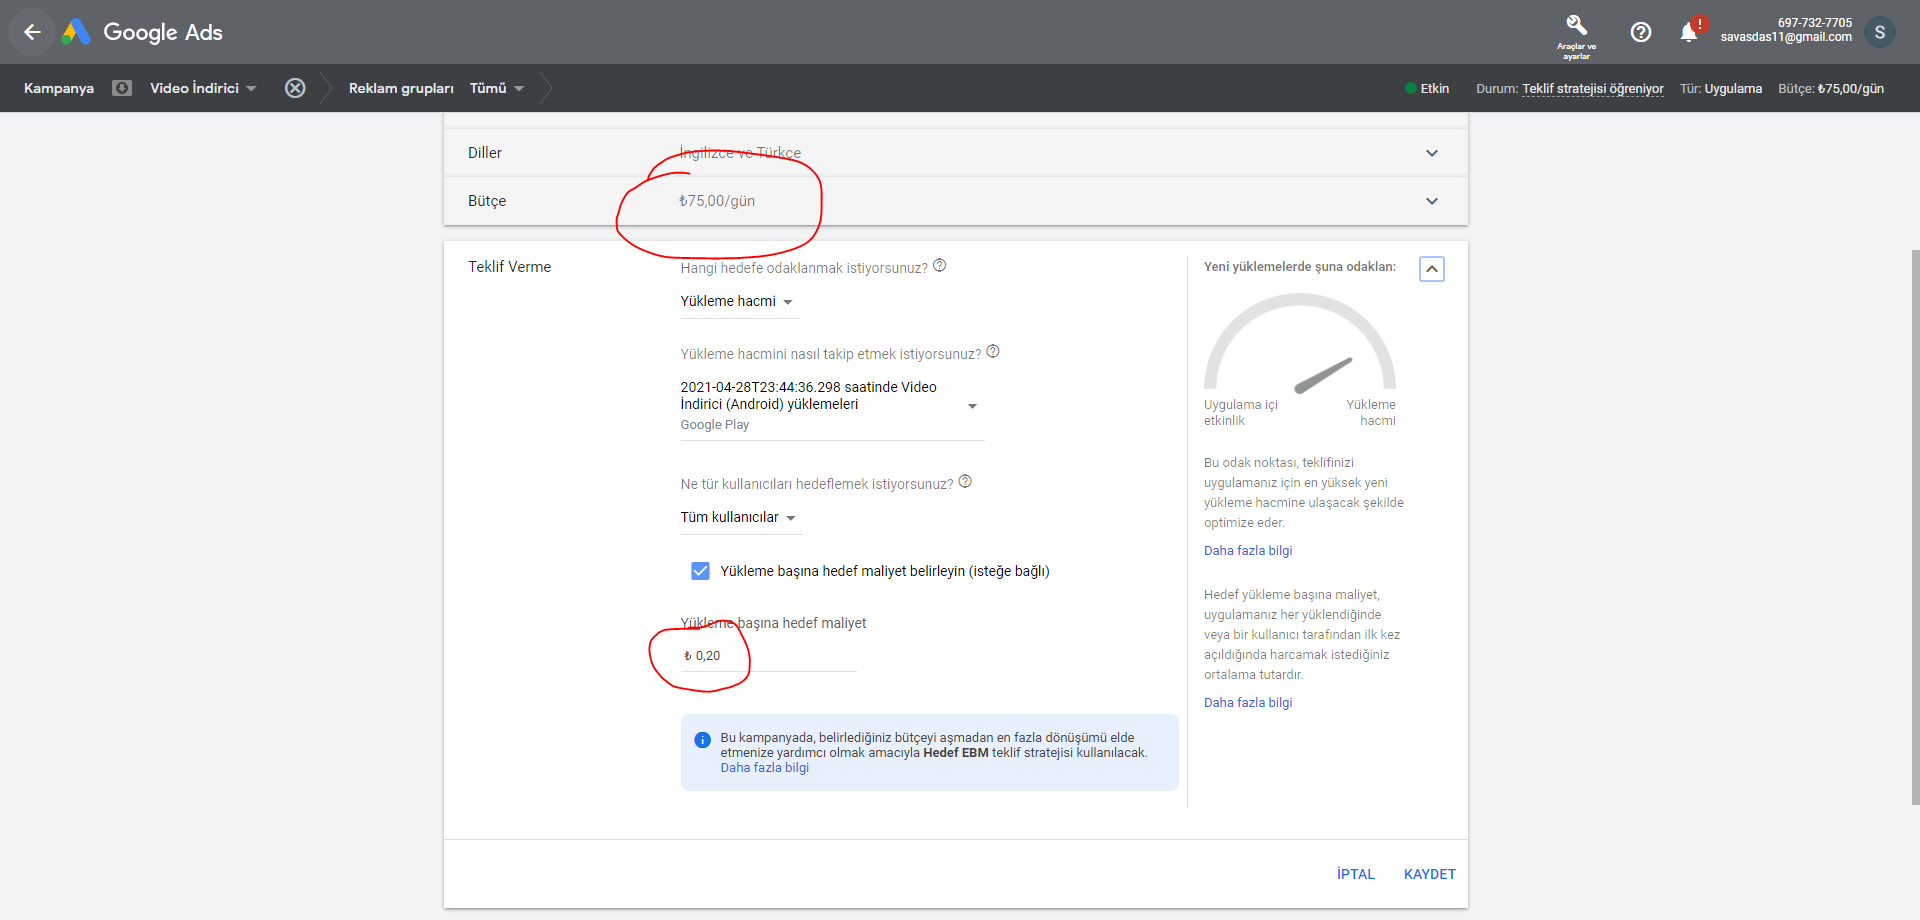Click Reklam grupları breadcrumb item
The image size is (1920, 920).
tap(401, 88)
